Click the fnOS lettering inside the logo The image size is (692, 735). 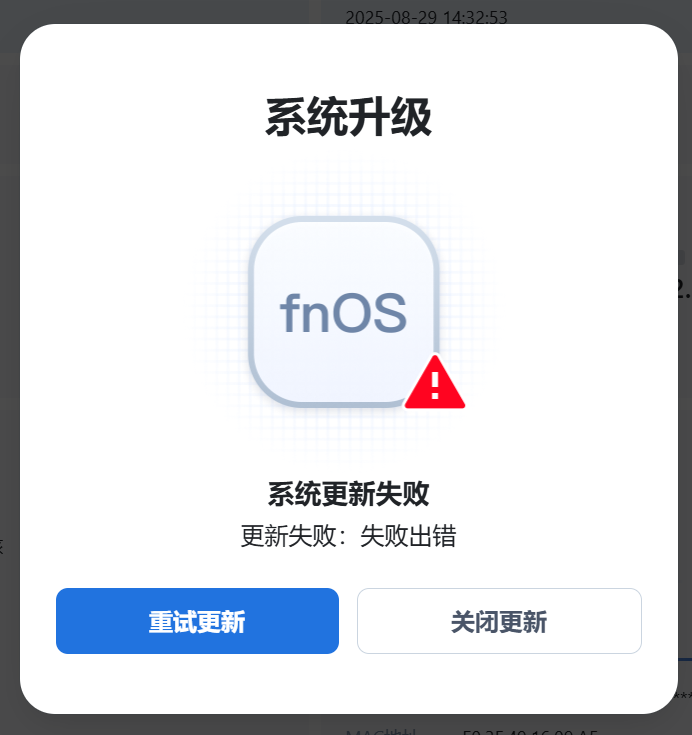343,313
